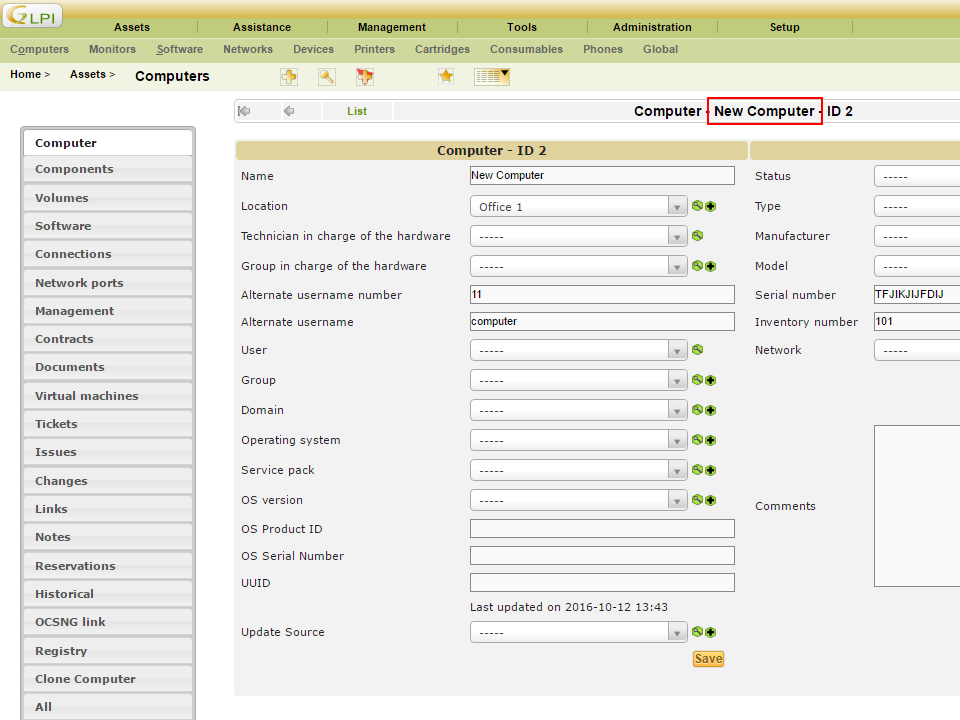This screenshot has width=960, height=720.
Task: Expand the Domain dropdown
Action: tap(578, 410)
